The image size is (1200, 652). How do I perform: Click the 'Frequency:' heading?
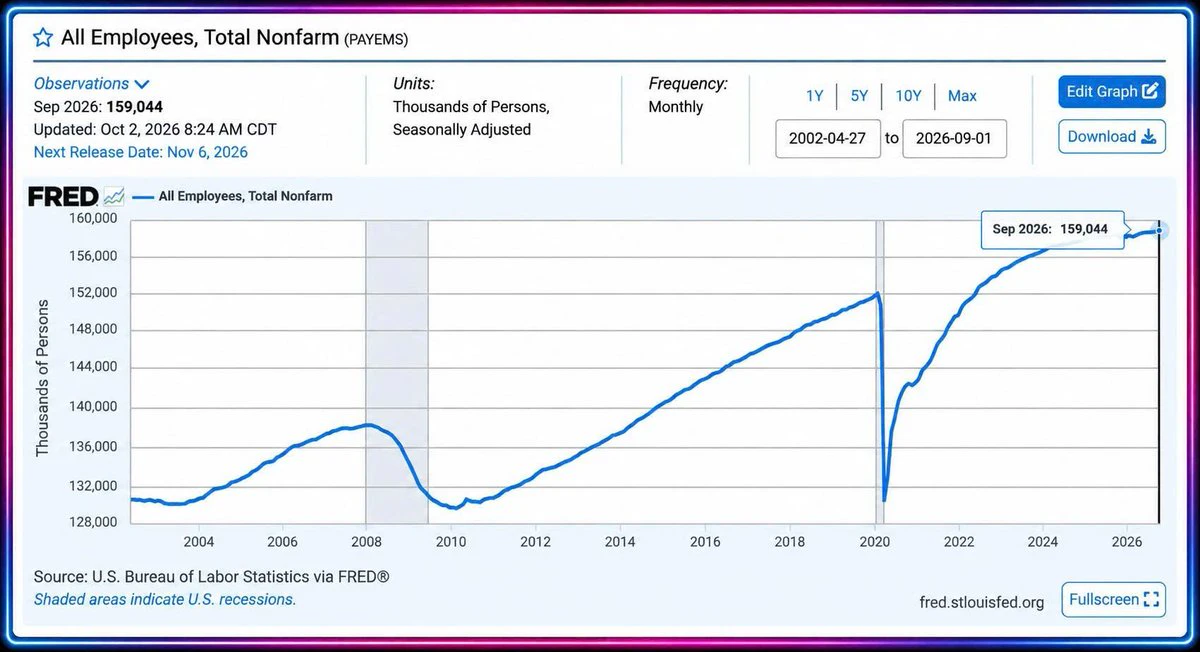tap(688, 84)
